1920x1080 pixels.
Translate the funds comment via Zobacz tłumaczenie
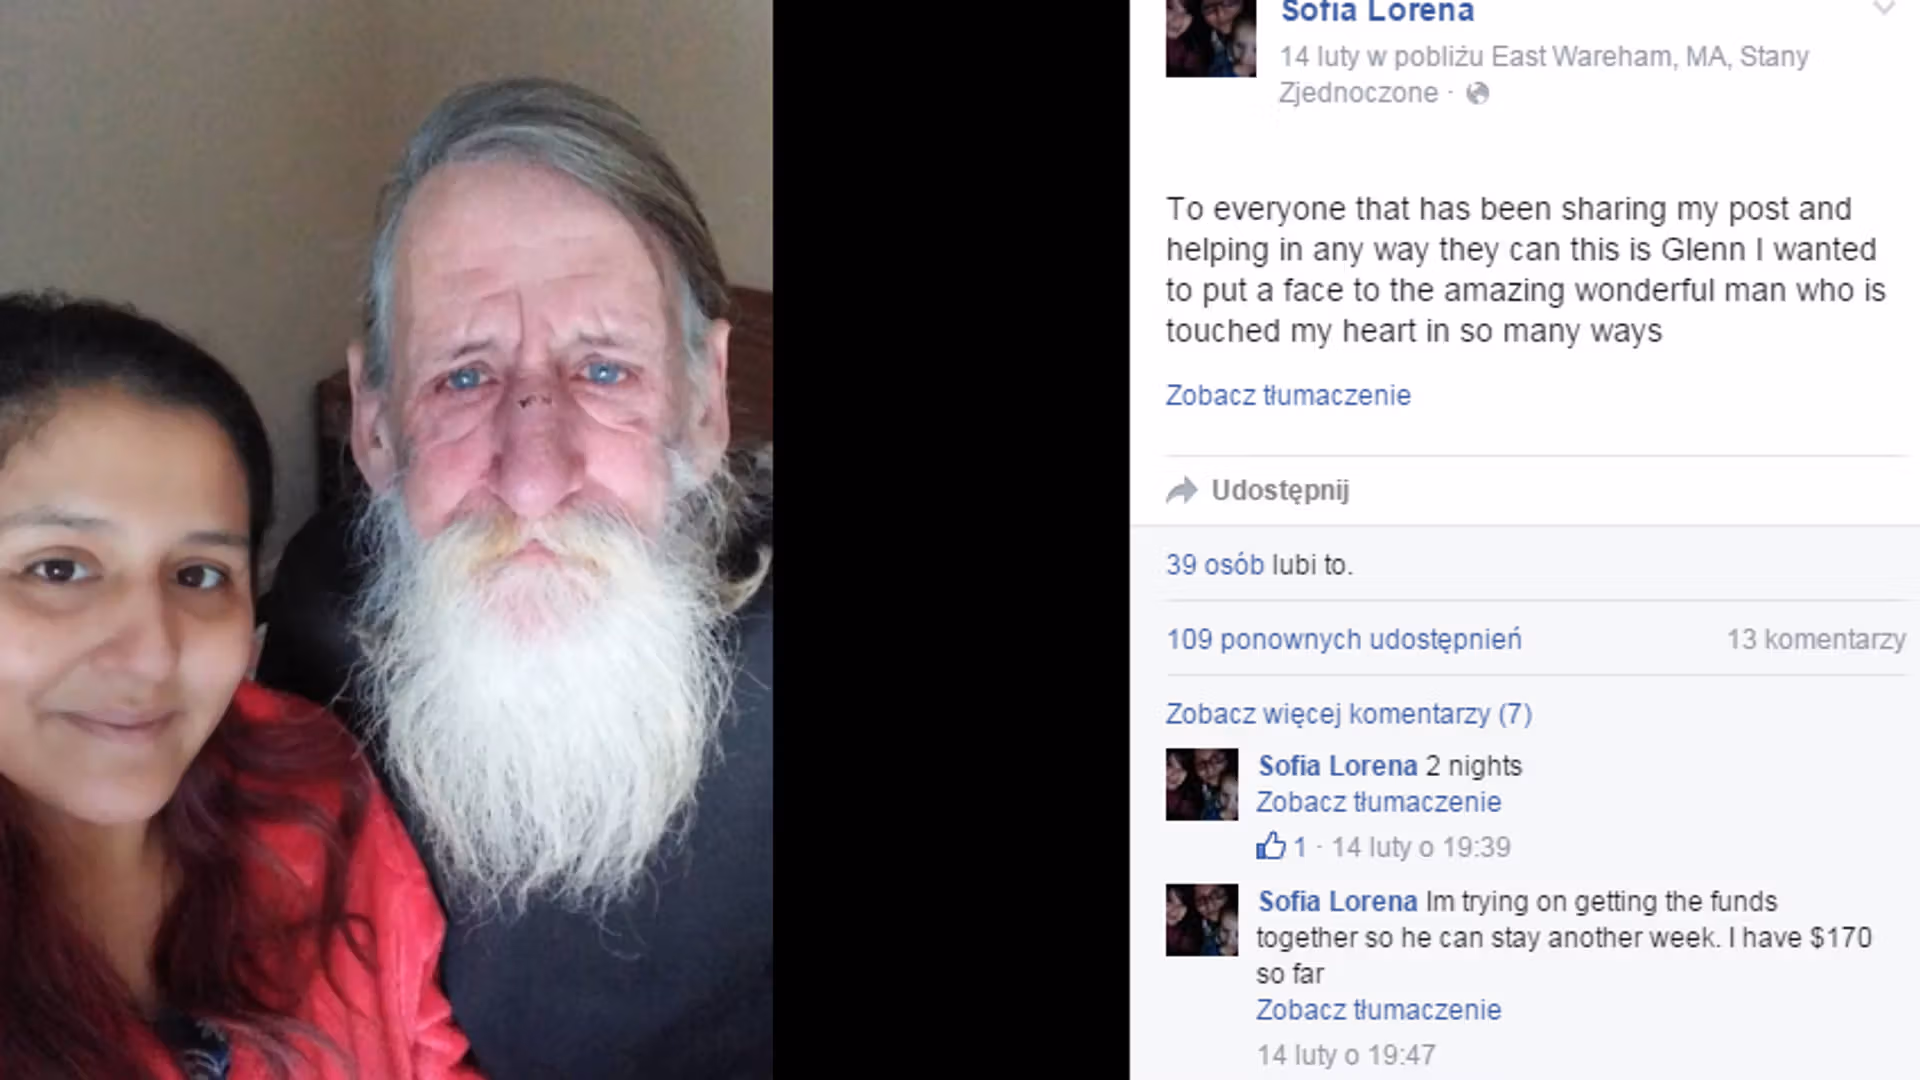1378,1010
